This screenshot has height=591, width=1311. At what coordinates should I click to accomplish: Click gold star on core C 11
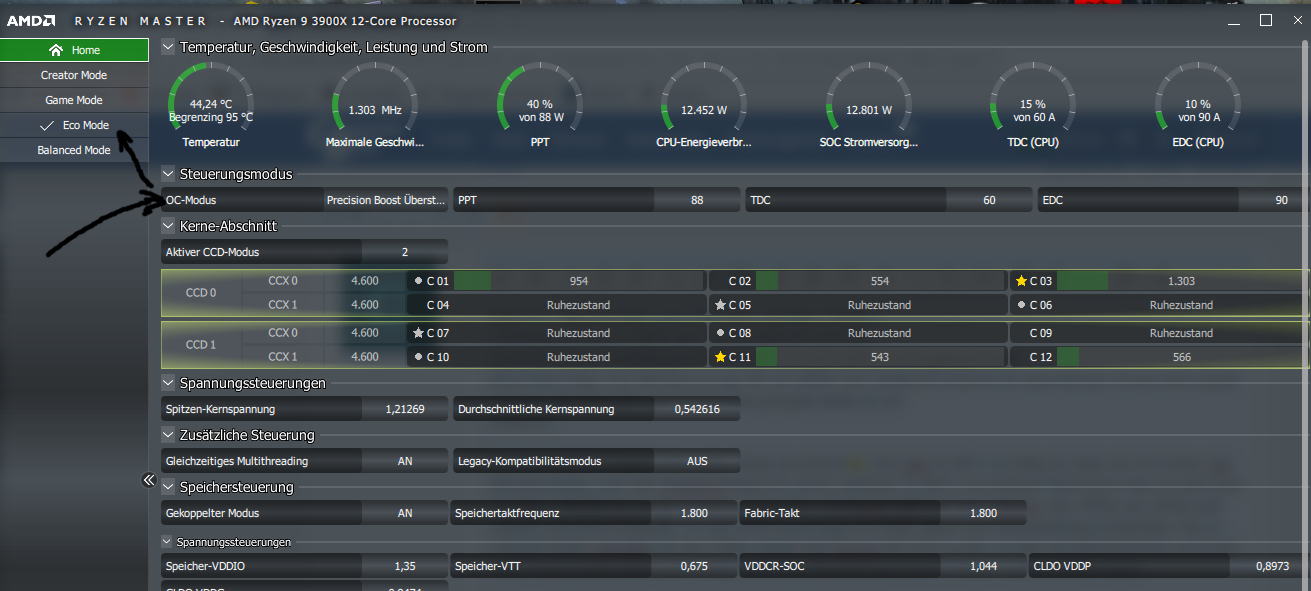tap(719, 357)
